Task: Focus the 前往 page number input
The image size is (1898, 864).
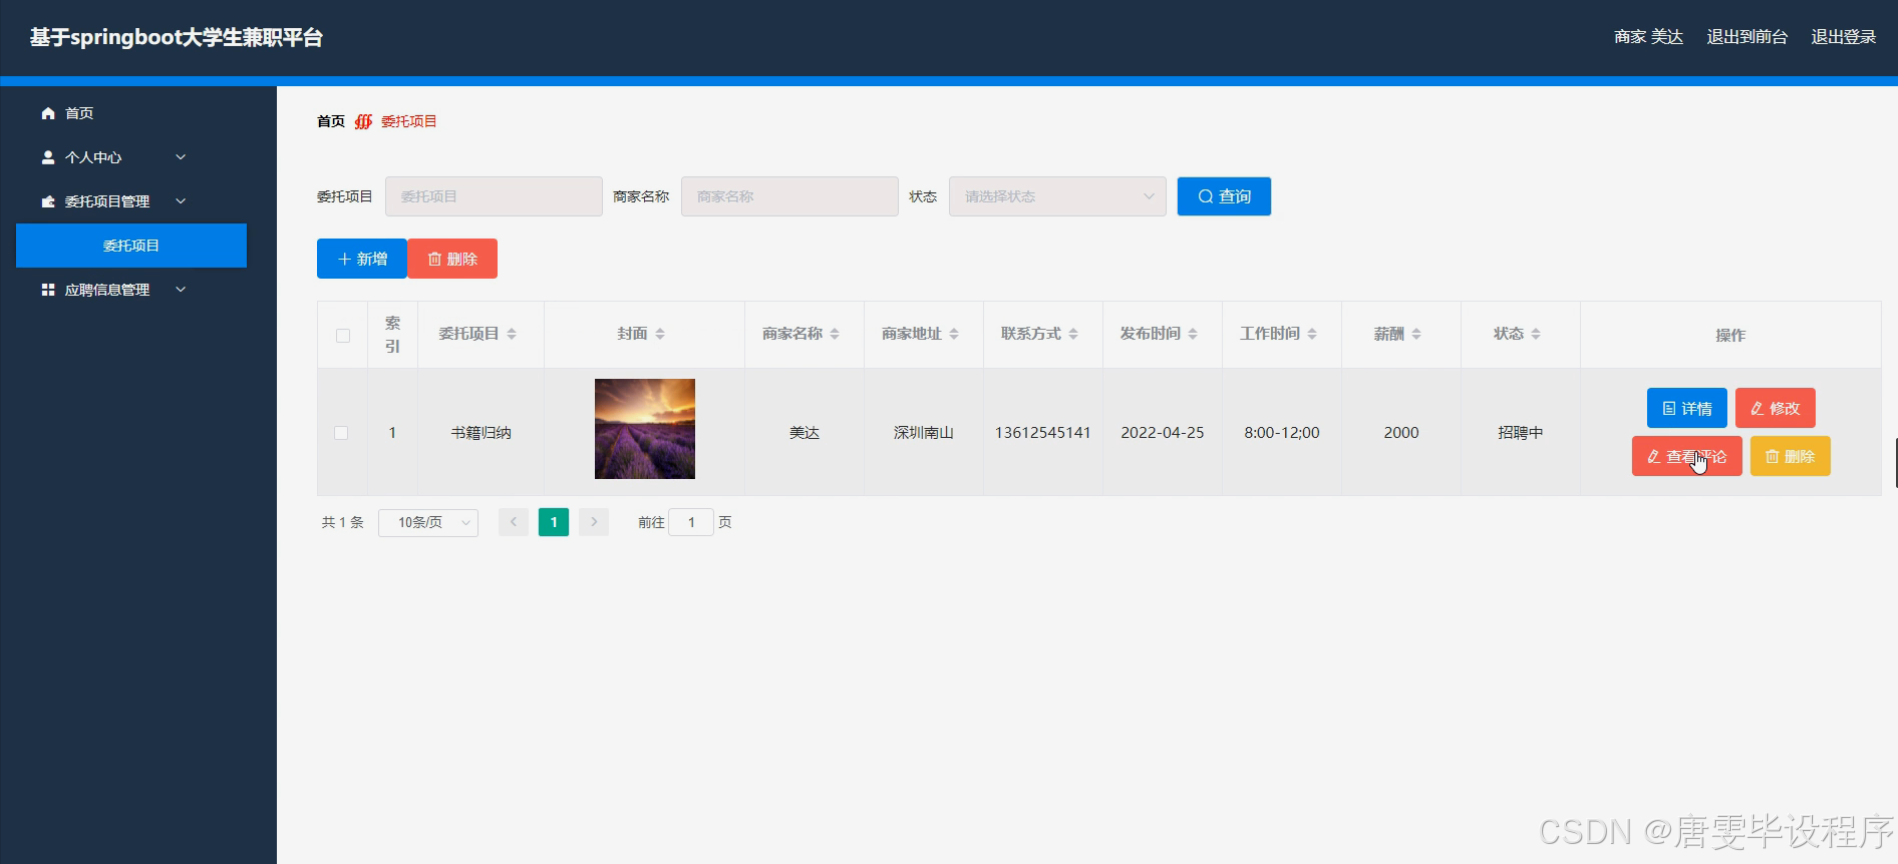Action: click(x=691, y=522)
